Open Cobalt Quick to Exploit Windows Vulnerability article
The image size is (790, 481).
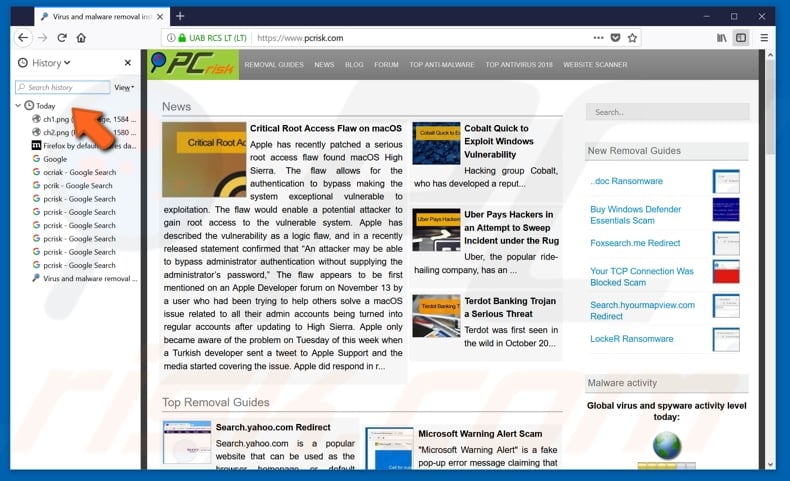(x=499, y=141)
